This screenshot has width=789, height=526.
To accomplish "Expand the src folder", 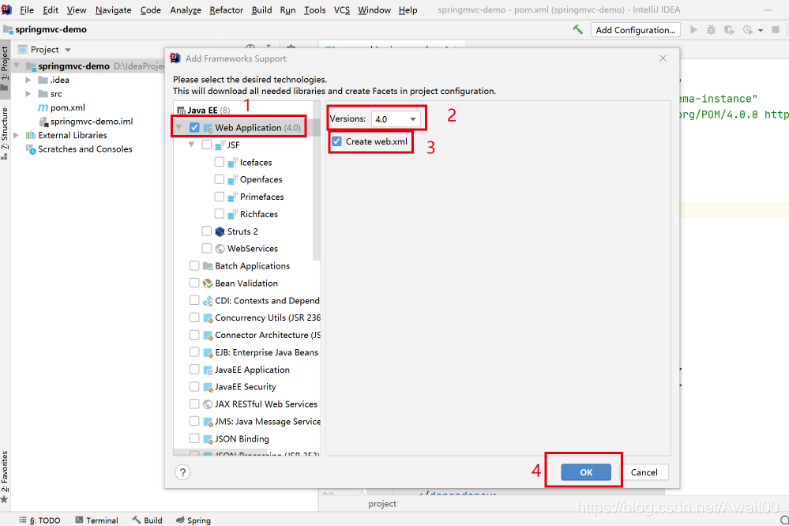I will tap(28, 94).
